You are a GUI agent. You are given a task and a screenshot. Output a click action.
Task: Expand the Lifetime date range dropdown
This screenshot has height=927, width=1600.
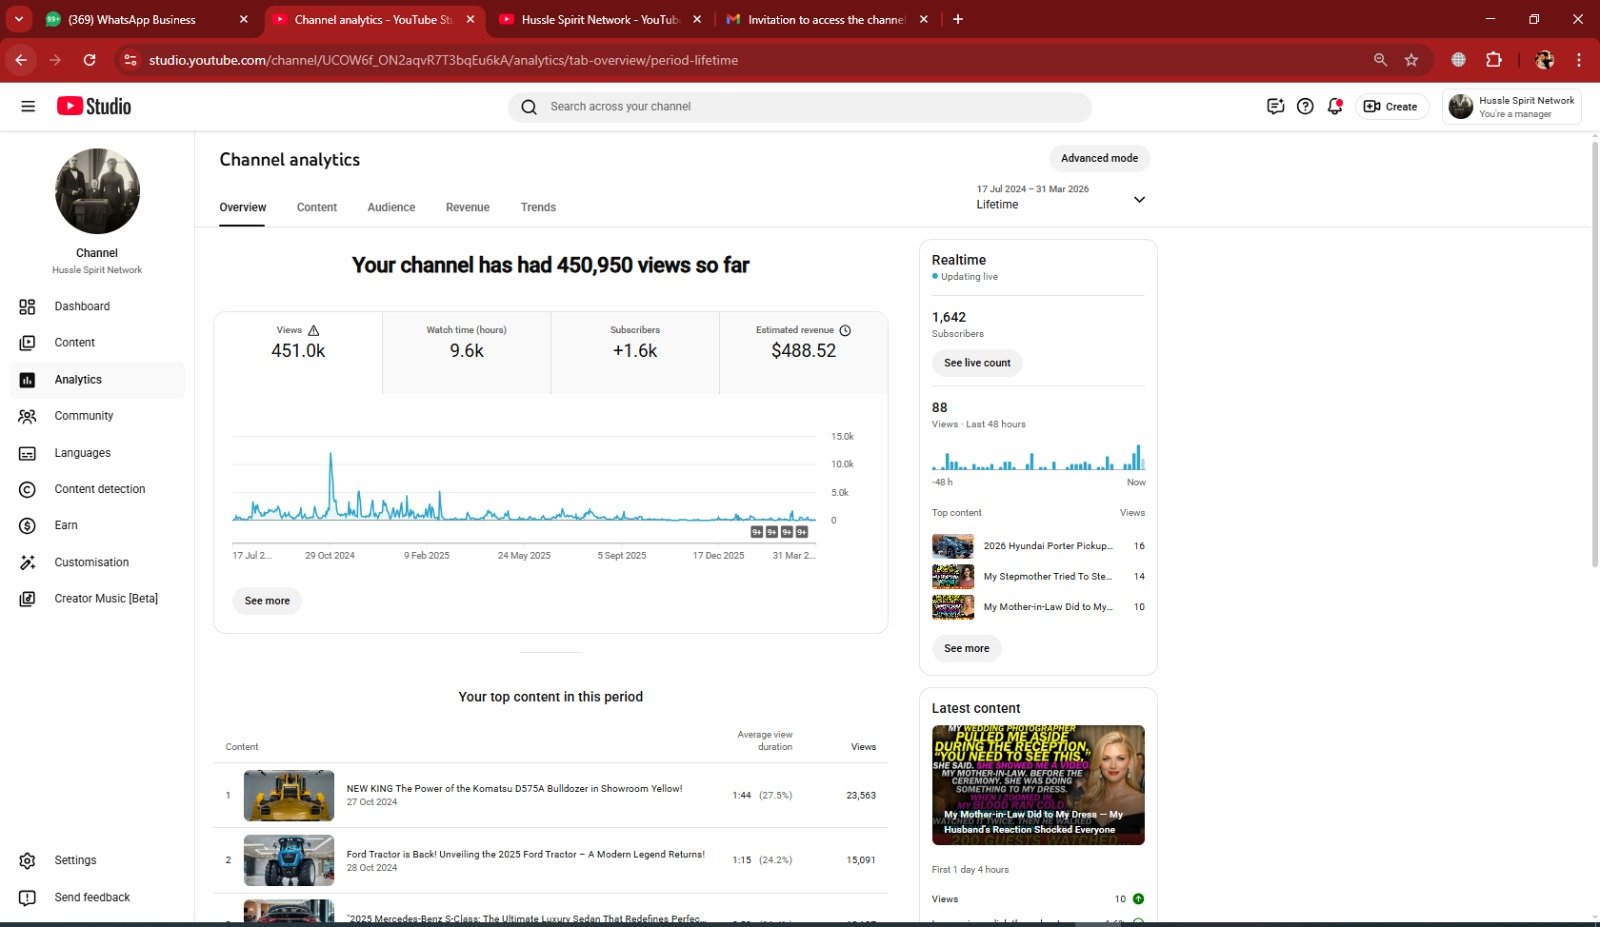click(1138, 199)
